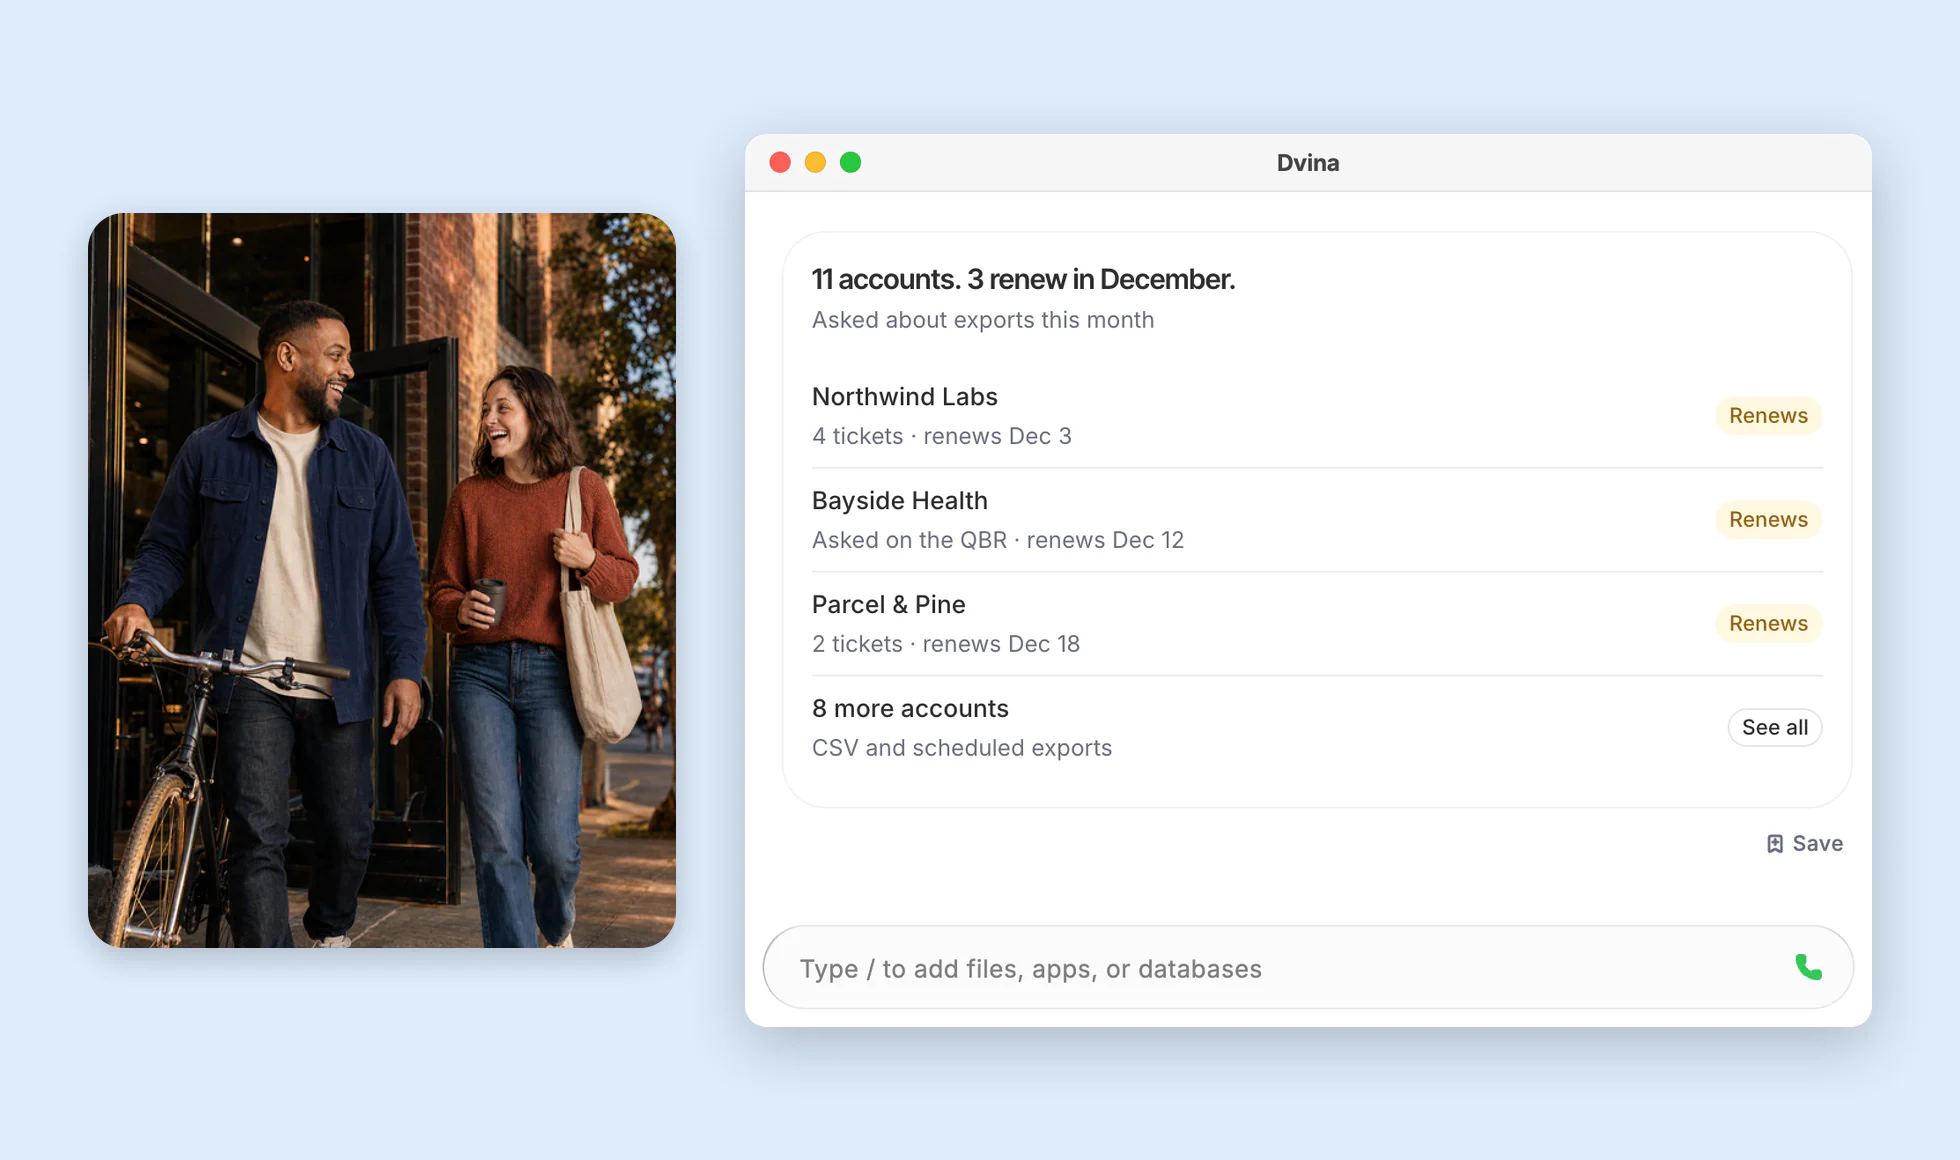
Task: Close the Dvina window with red button
Action: 780,162
